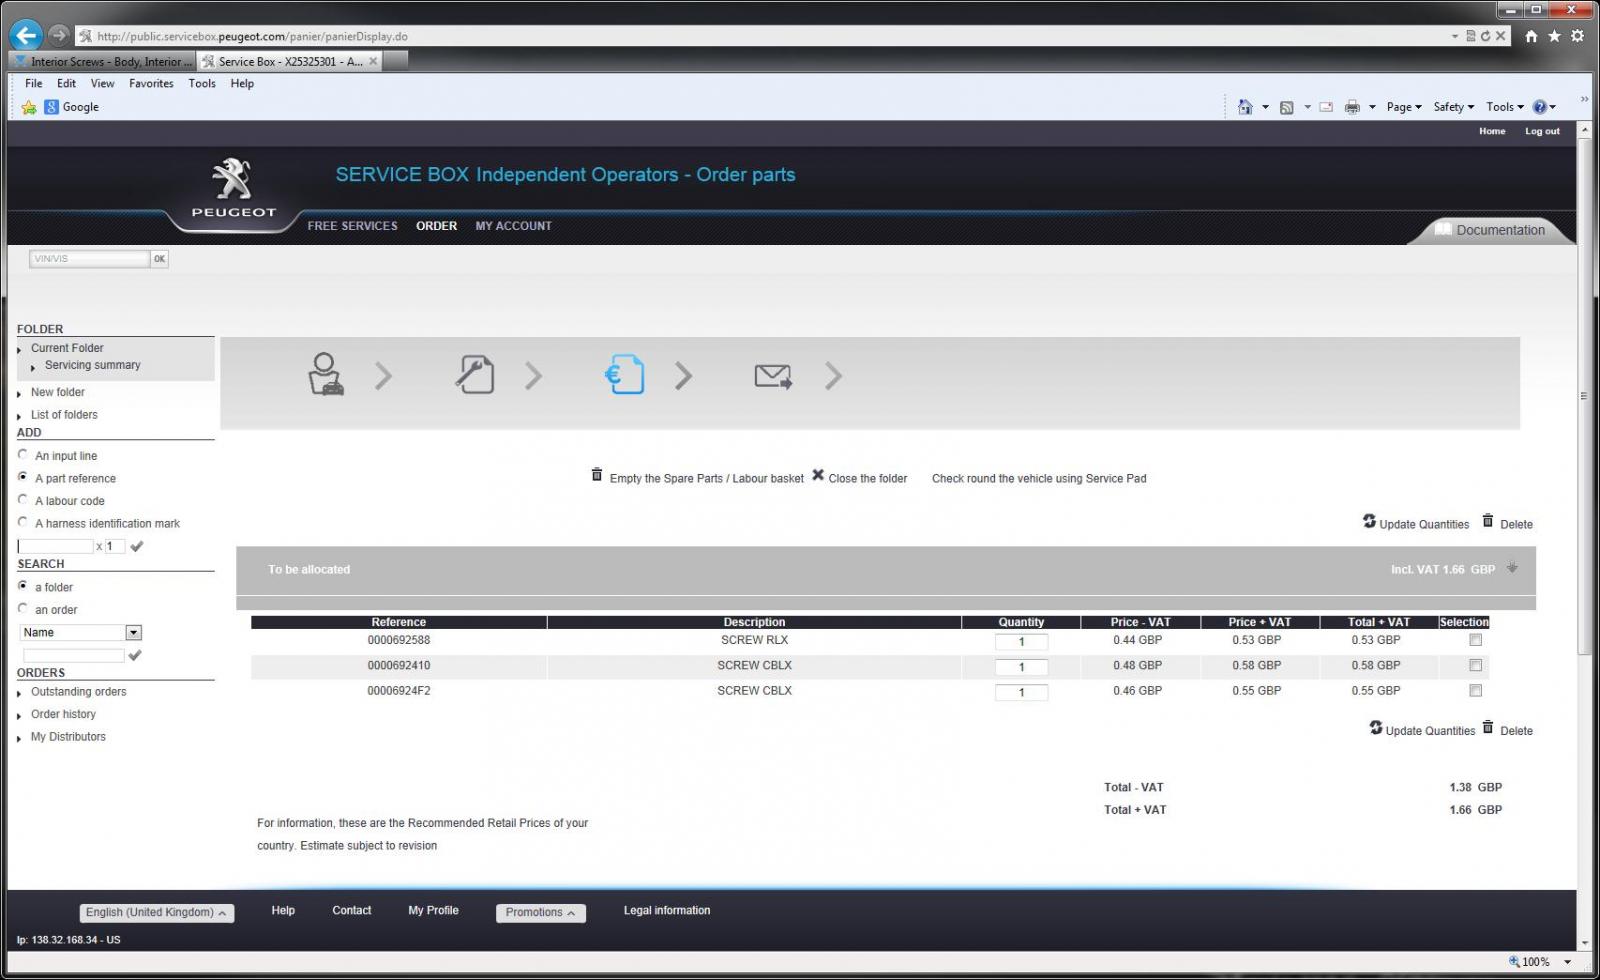Open the wrench servicing step icon
Screen dimensions: 1600x980
coord(475,375)
